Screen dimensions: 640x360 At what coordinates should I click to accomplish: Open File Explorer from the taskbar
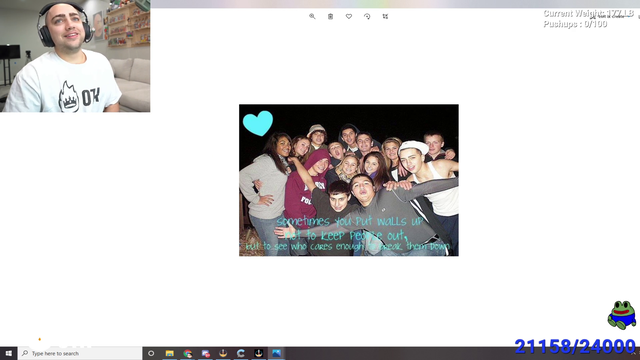pyautogui.click(x=170, y=353)
